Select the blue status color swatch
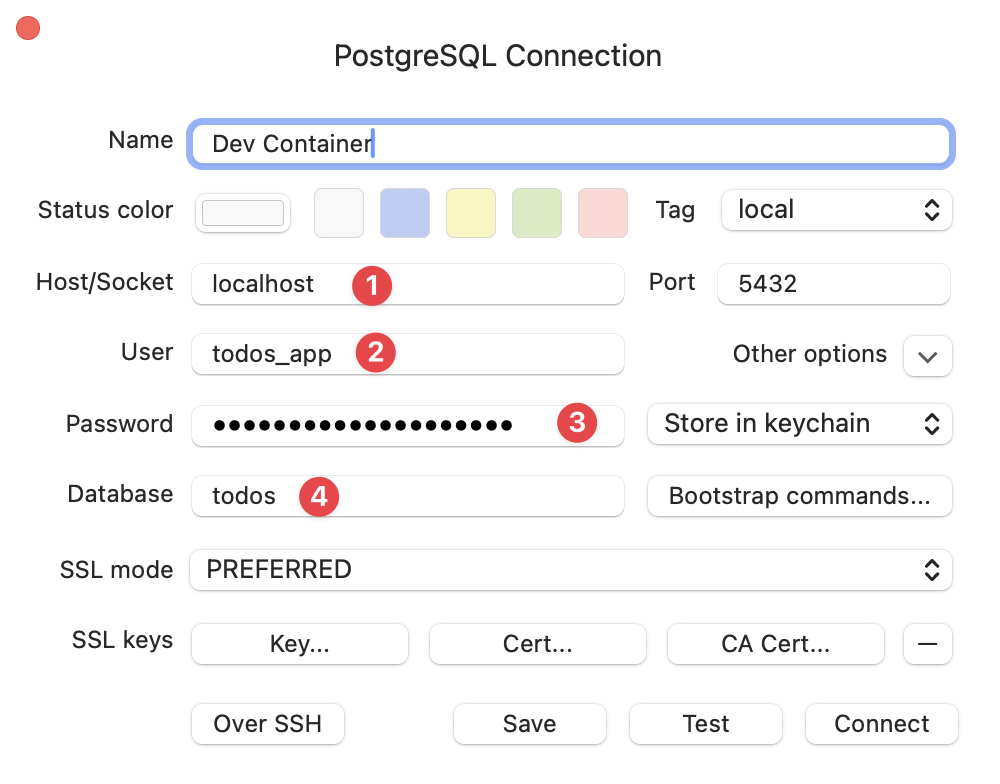Viewport: 1000px width, 784px height. pyautogui.click(x=405, y=213)
